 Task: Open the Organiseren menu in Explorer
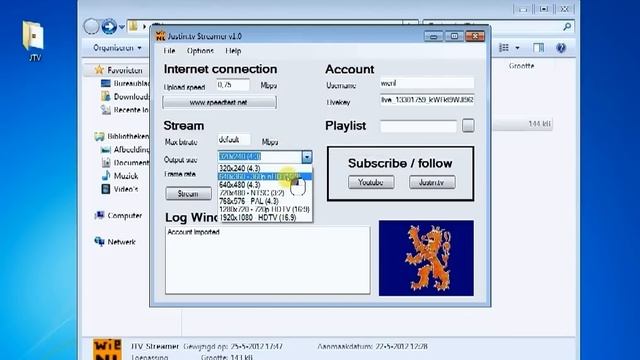[x=117, y=48]
